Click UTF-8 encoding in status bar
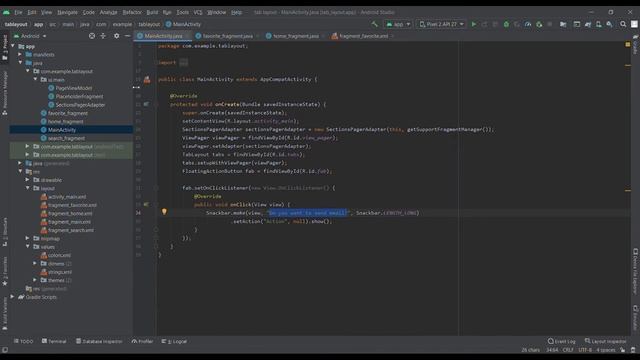640x360 pixels. pyautogui.click(x=585, y=350)
